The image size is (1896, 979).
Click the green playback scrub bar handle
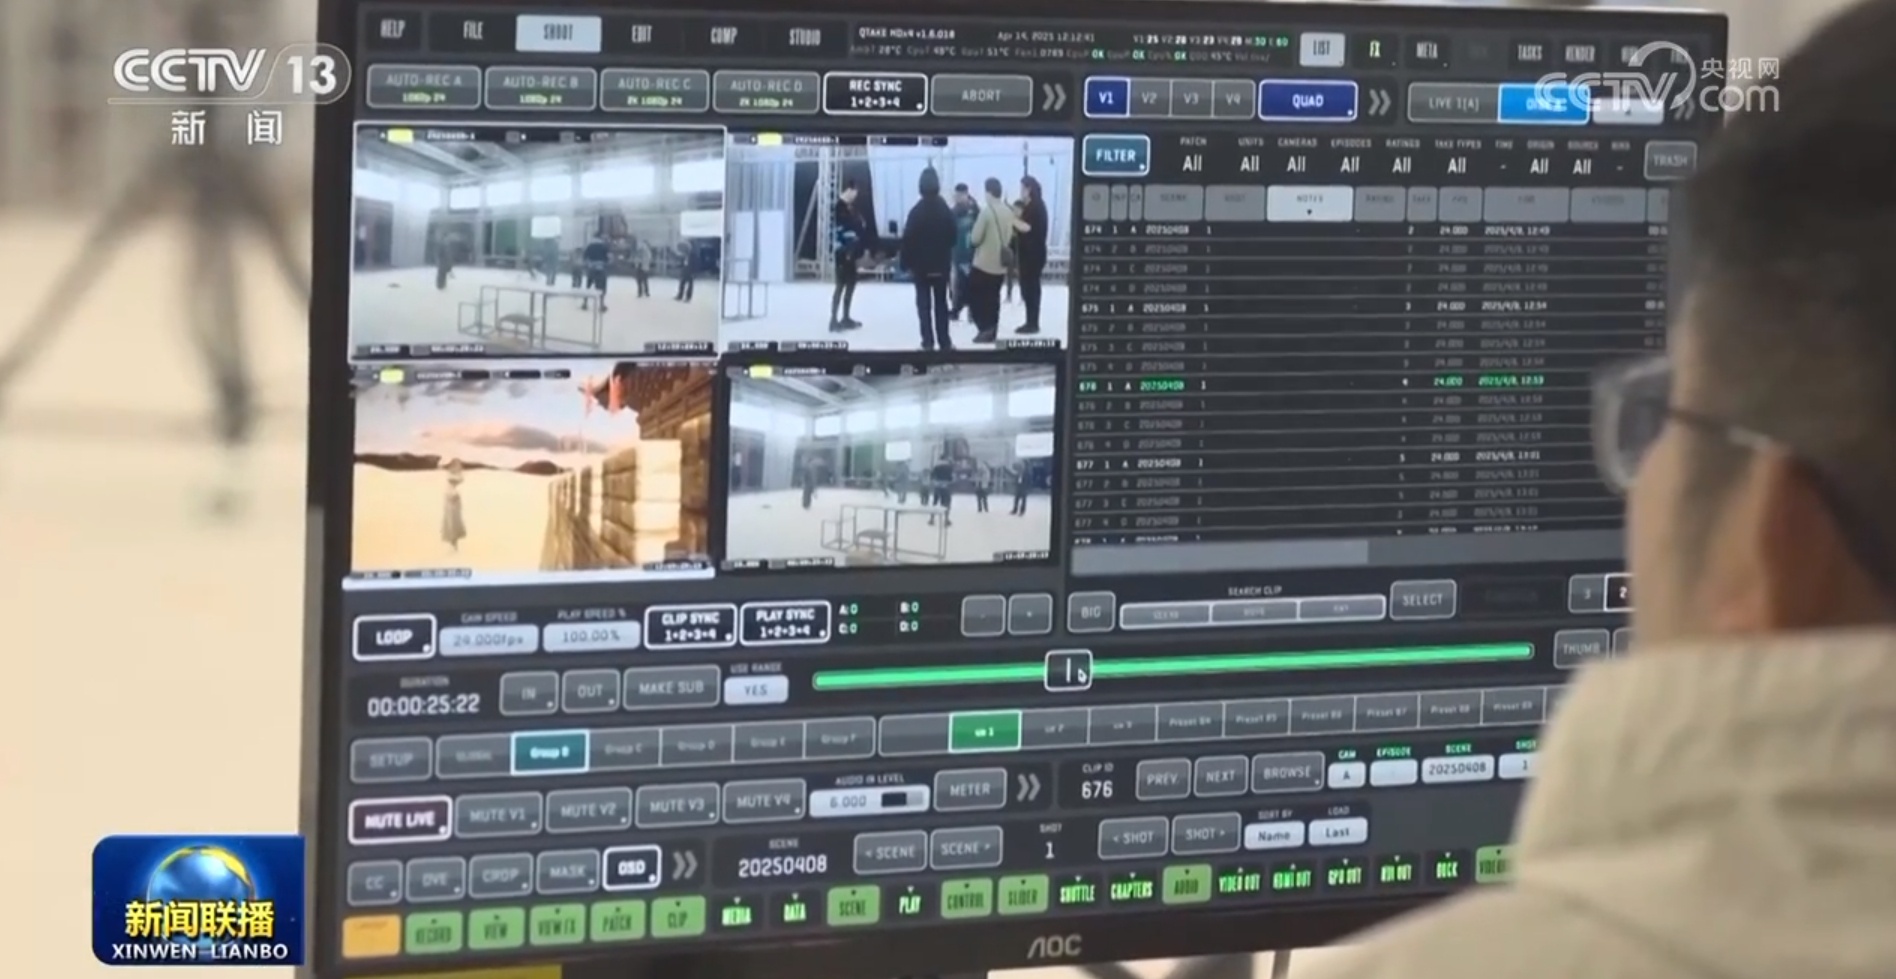tap(1068, 671)
